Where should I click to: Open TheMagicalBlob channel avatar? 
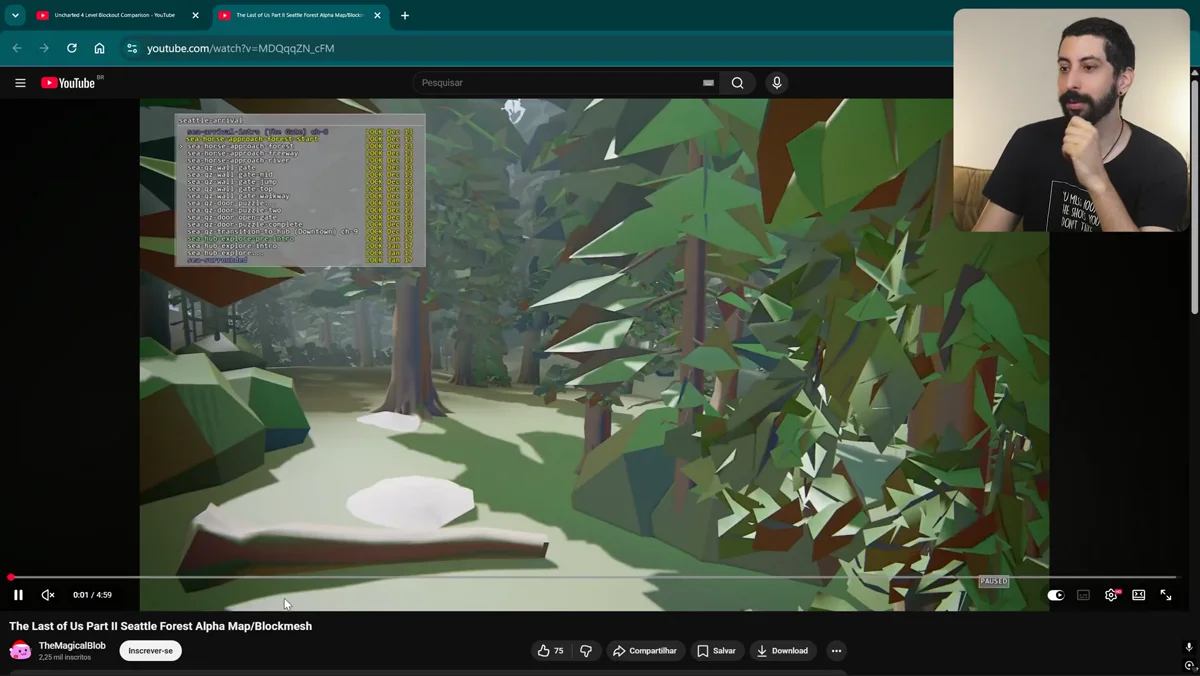click(x=20, y=651)
